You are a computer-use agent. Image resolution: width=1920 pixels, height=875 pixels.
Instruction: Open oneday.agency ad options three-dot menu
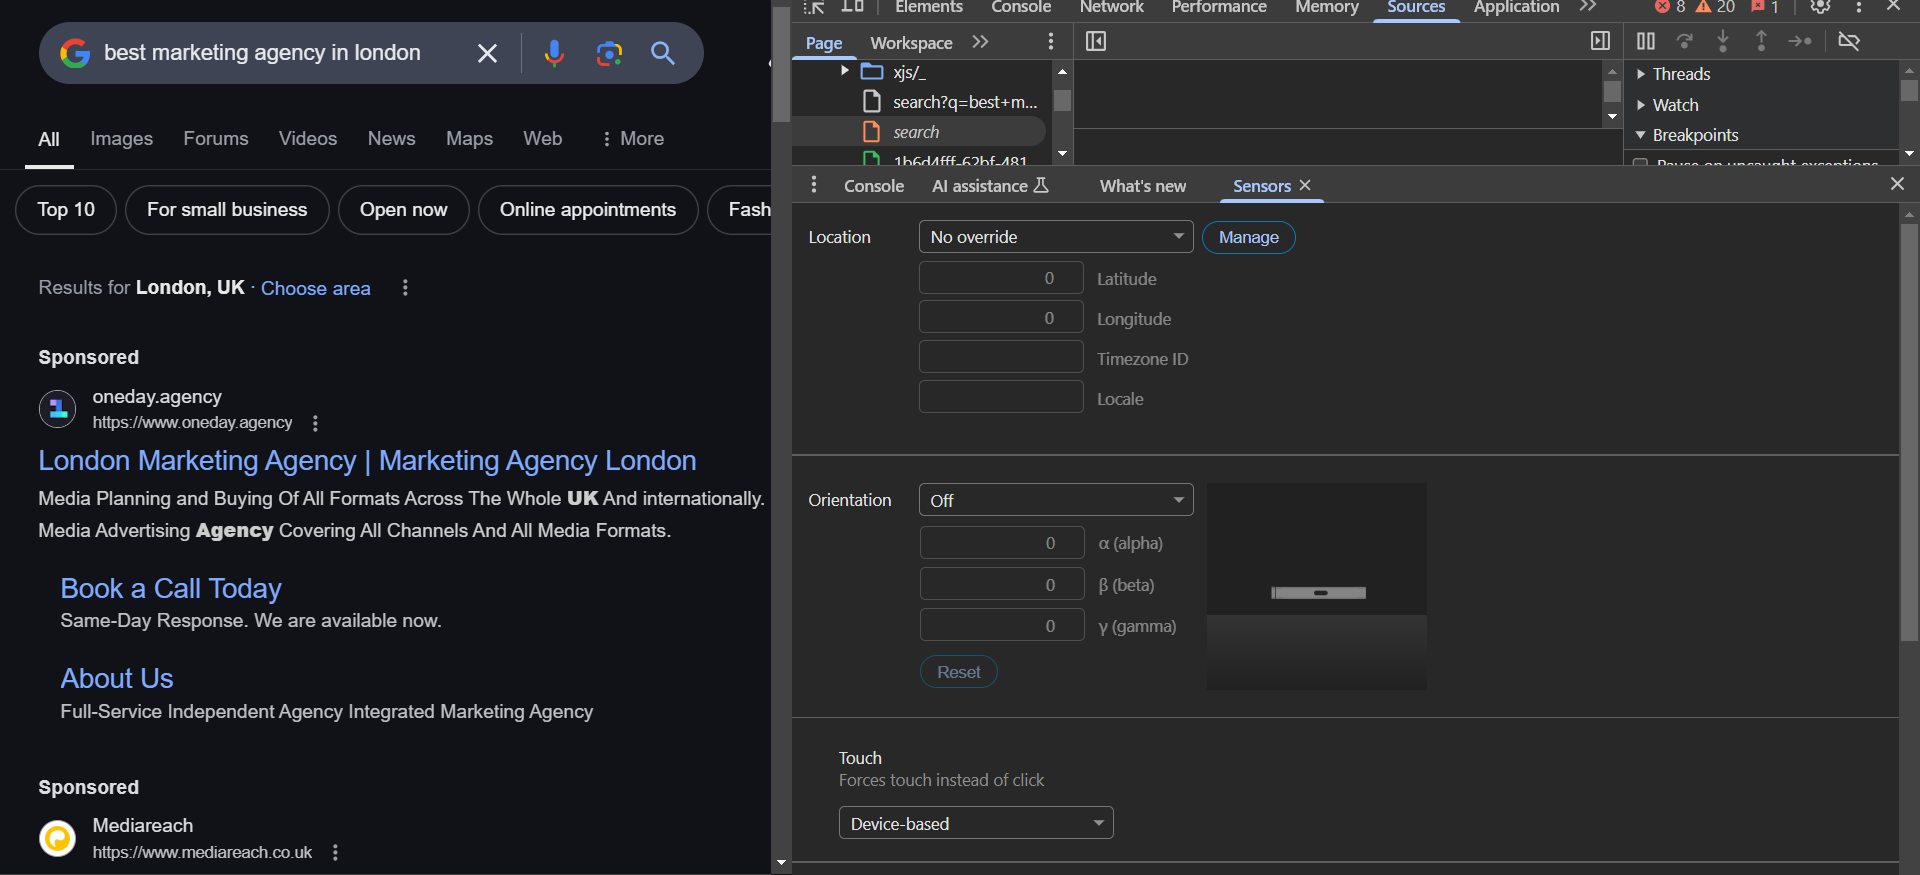[x=316, y=423]
